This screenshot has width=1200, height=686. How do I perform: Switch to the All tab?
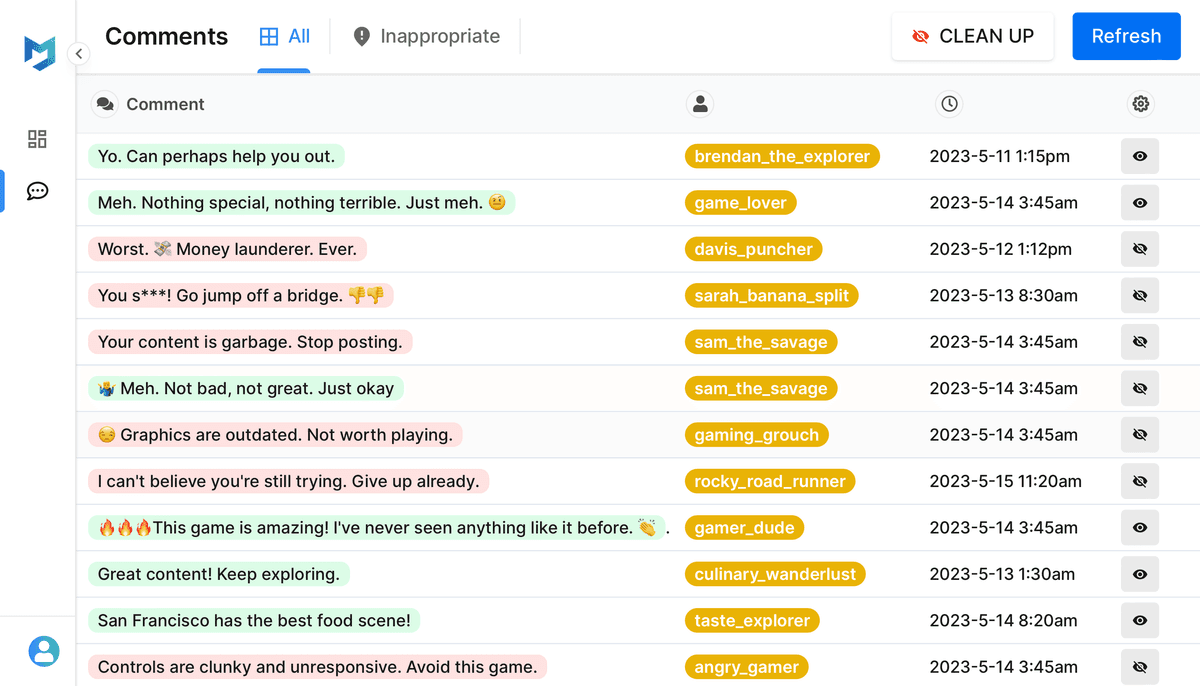click(284, 37)
